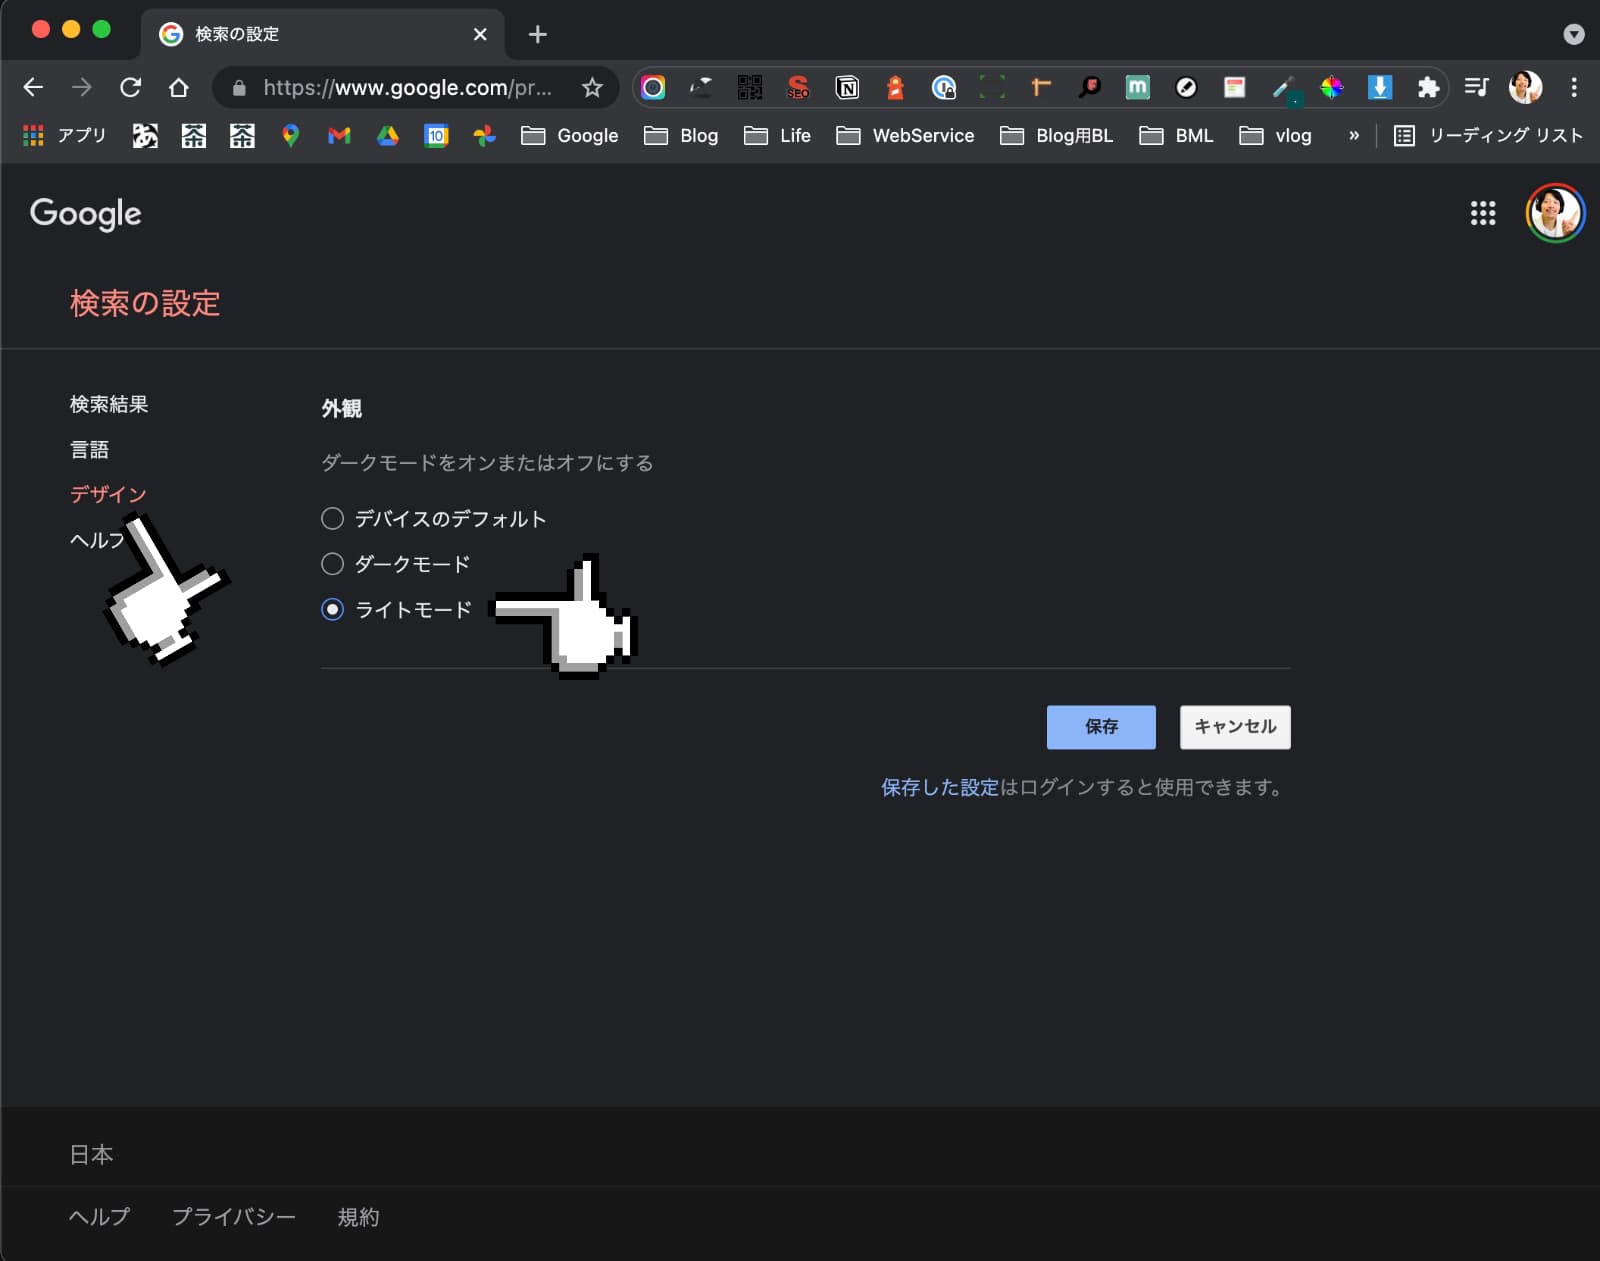This screenshot has height=1261, width=1600.
Task: Open the アプリ apps shortcut
Action: click(x=64, y=135)
